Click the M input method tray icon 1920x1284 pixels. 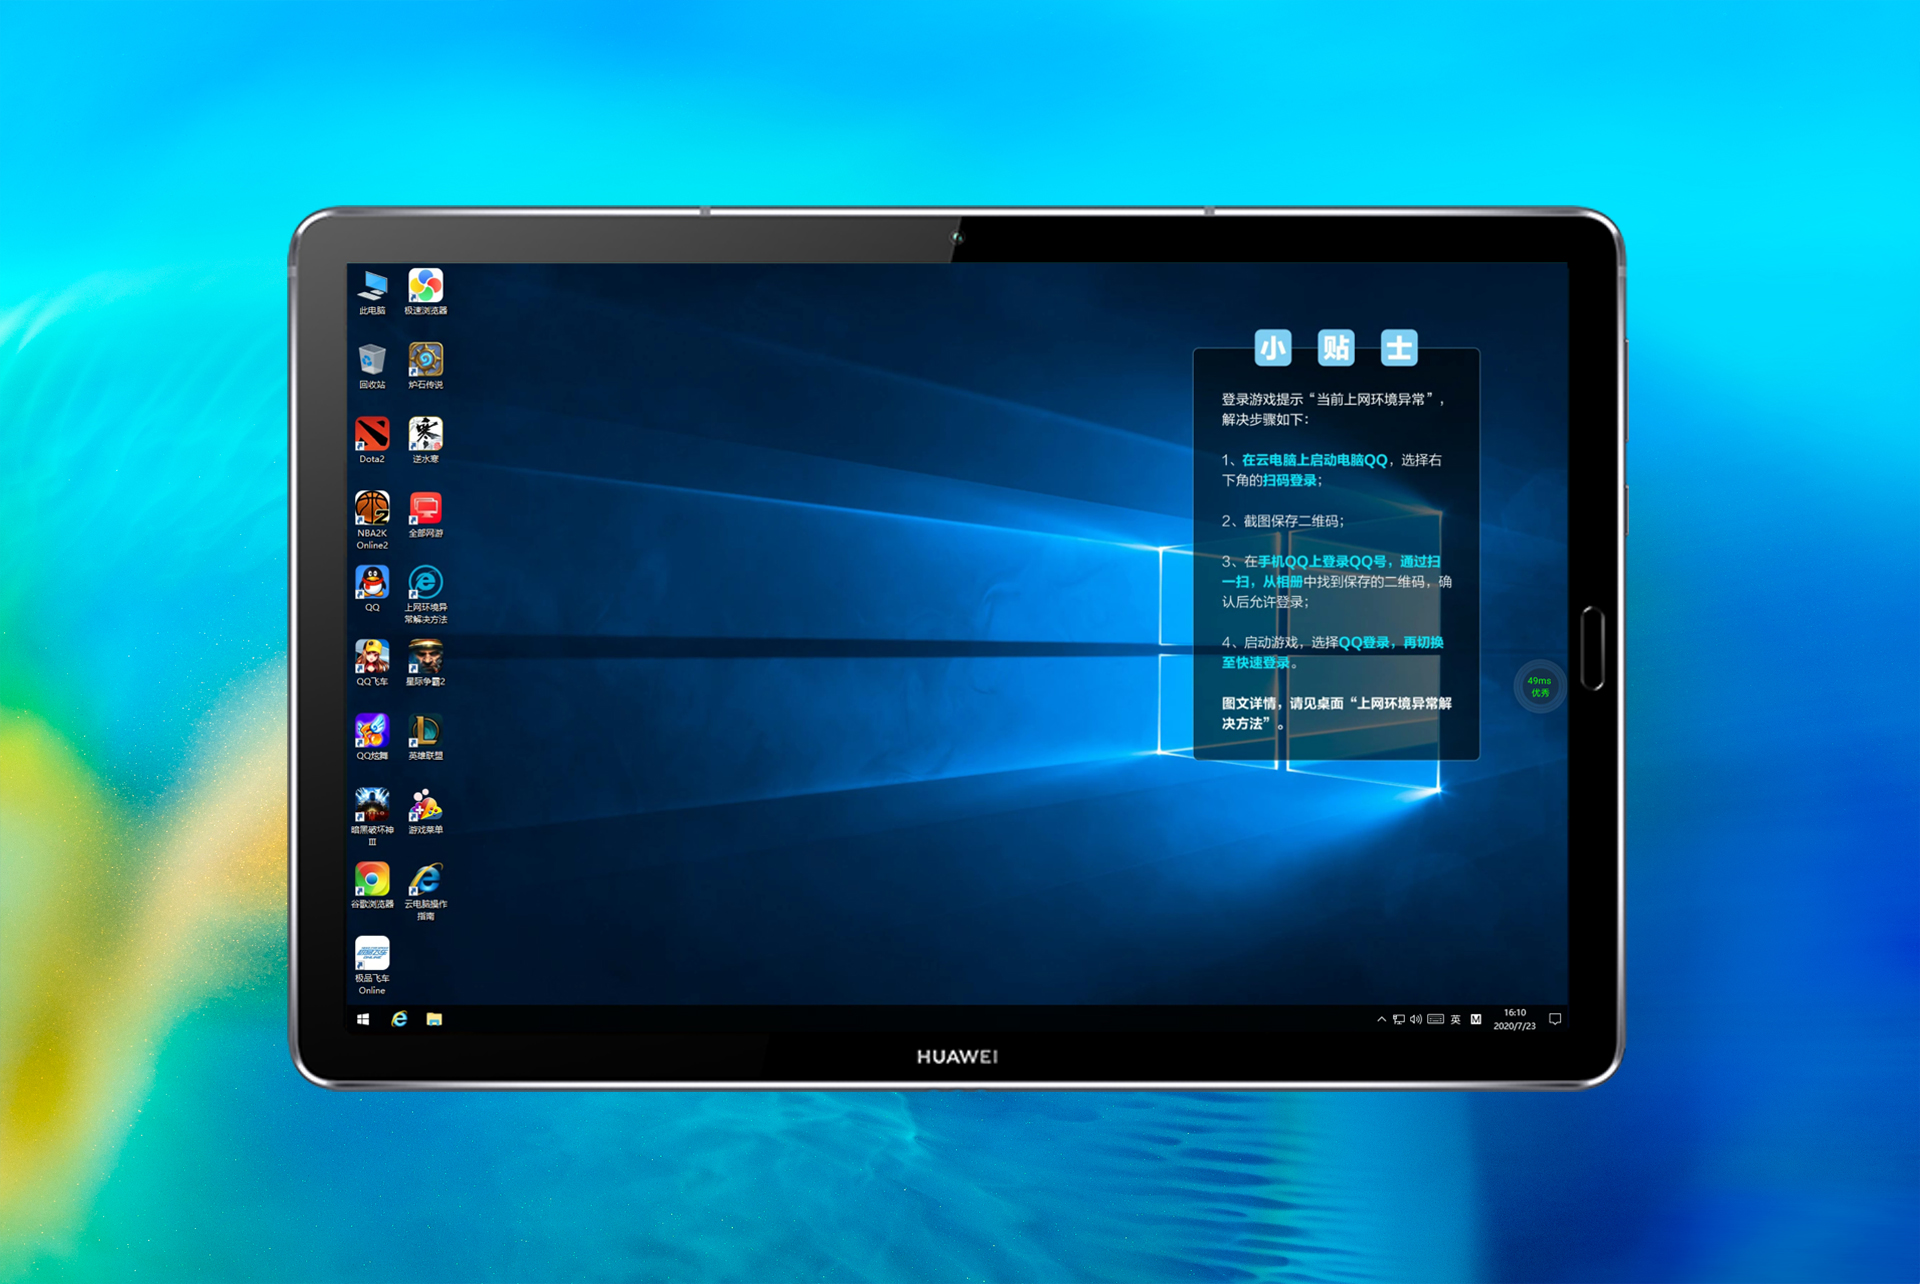pos(1476,1019)
